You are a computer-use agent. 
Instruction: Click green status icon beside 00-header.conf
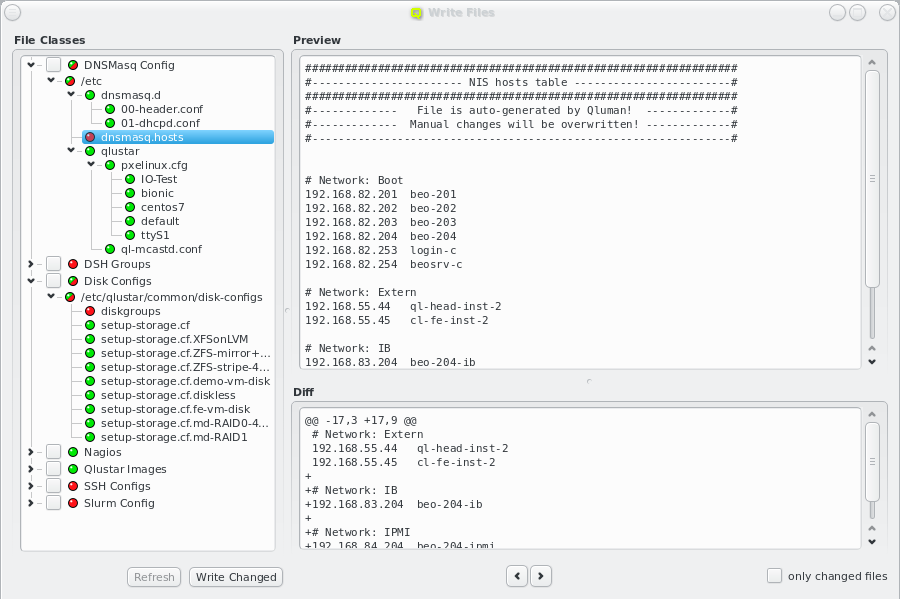point(110,109)
